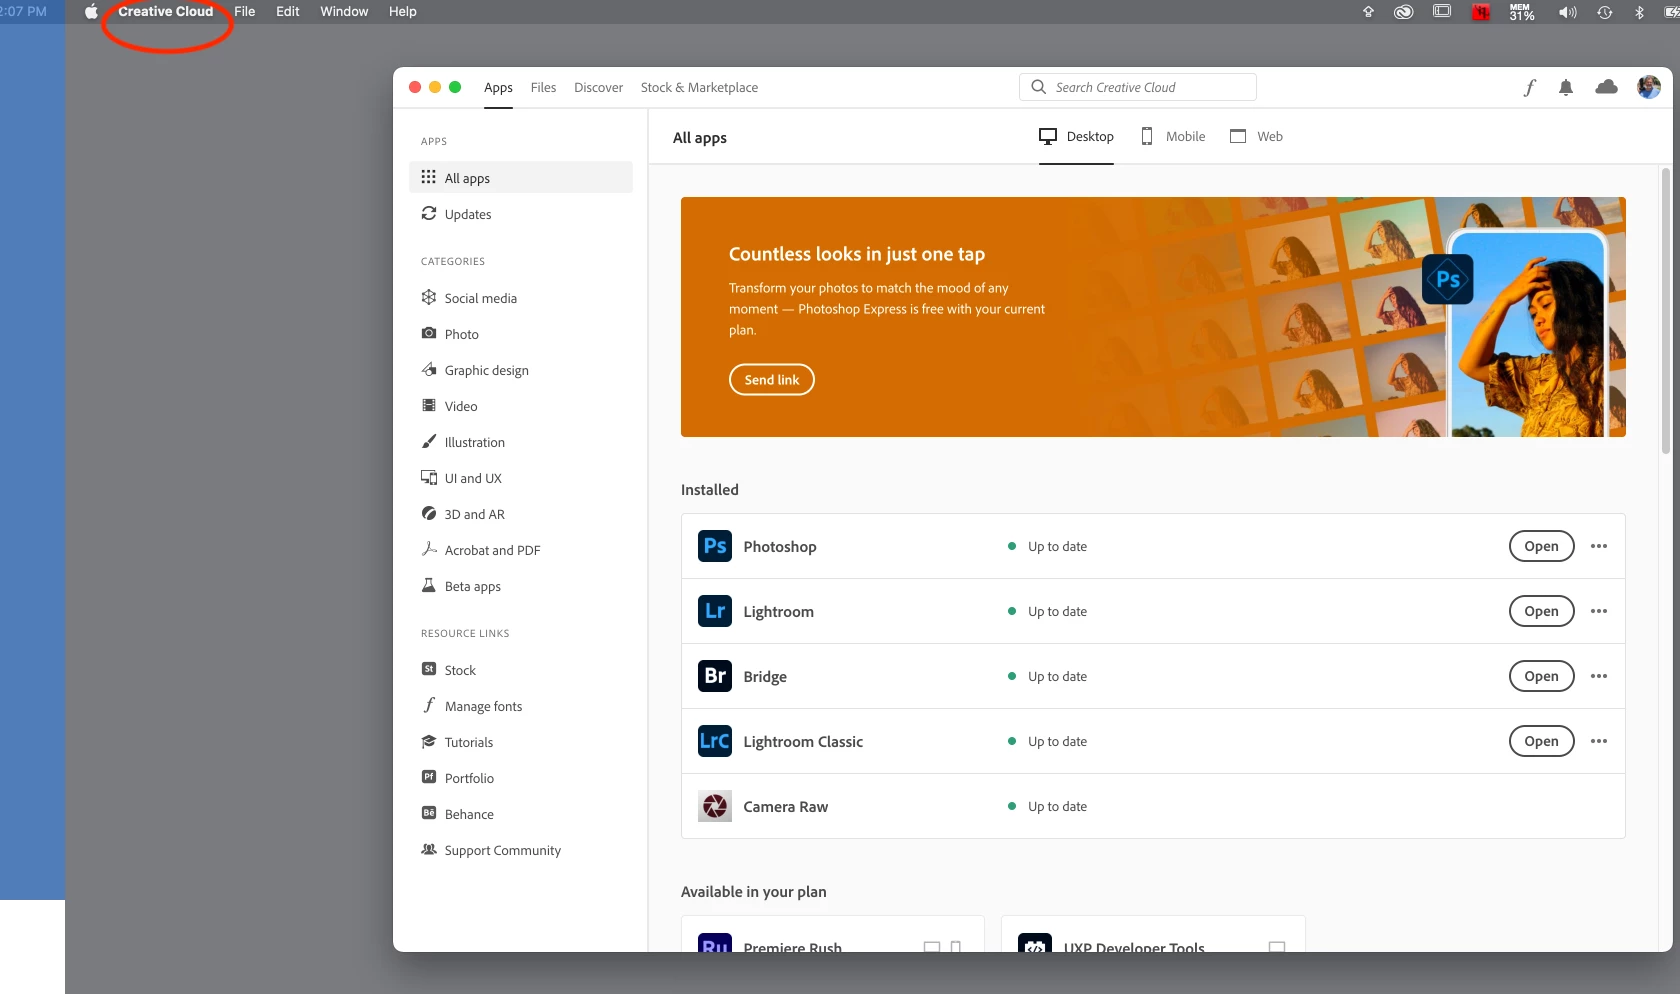Click the Bluetooth icon in menu bar
This screenshot has height=994, width=1680.
tap(1639, 12)
